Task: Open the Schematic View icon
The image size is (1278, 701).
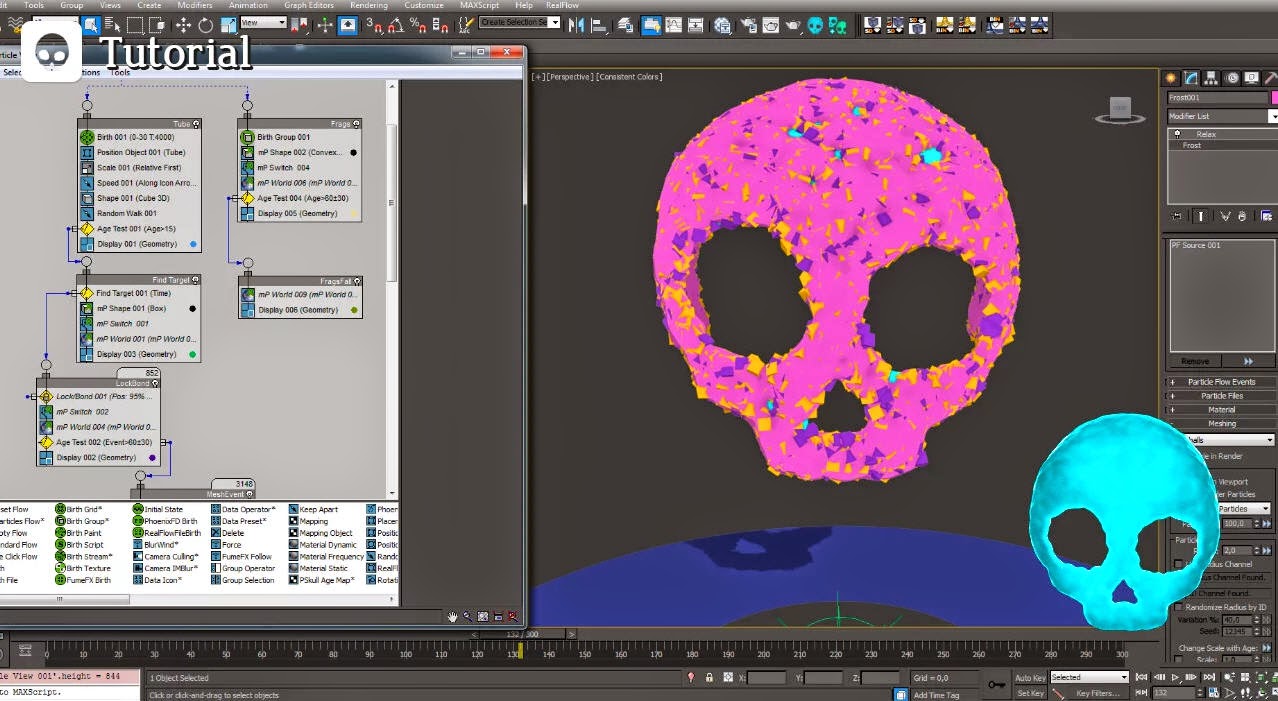Action: 695,25
